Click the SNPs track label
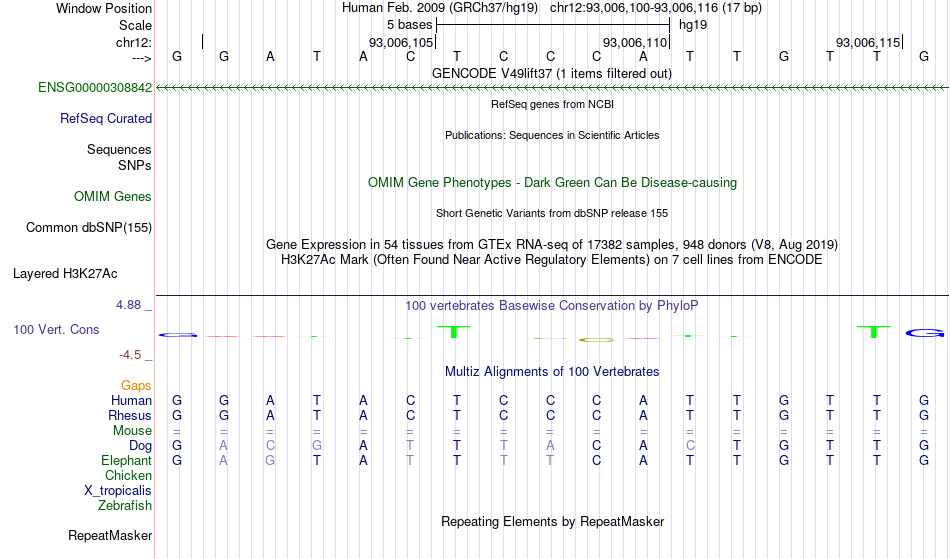The image size is (950, 559). (135, 165)
